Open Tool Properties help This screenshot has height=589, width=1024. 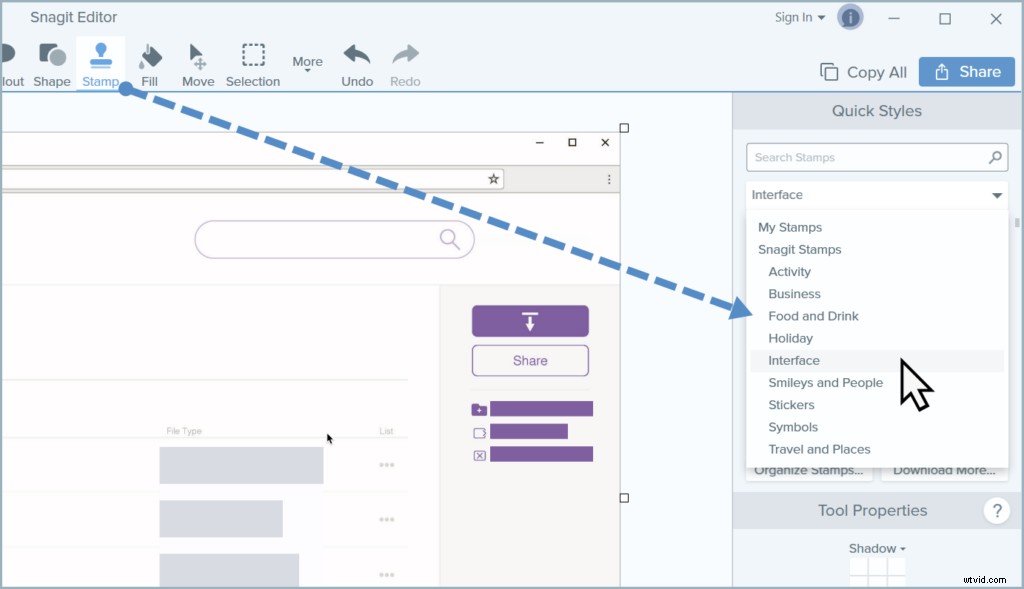pos(997,511)
